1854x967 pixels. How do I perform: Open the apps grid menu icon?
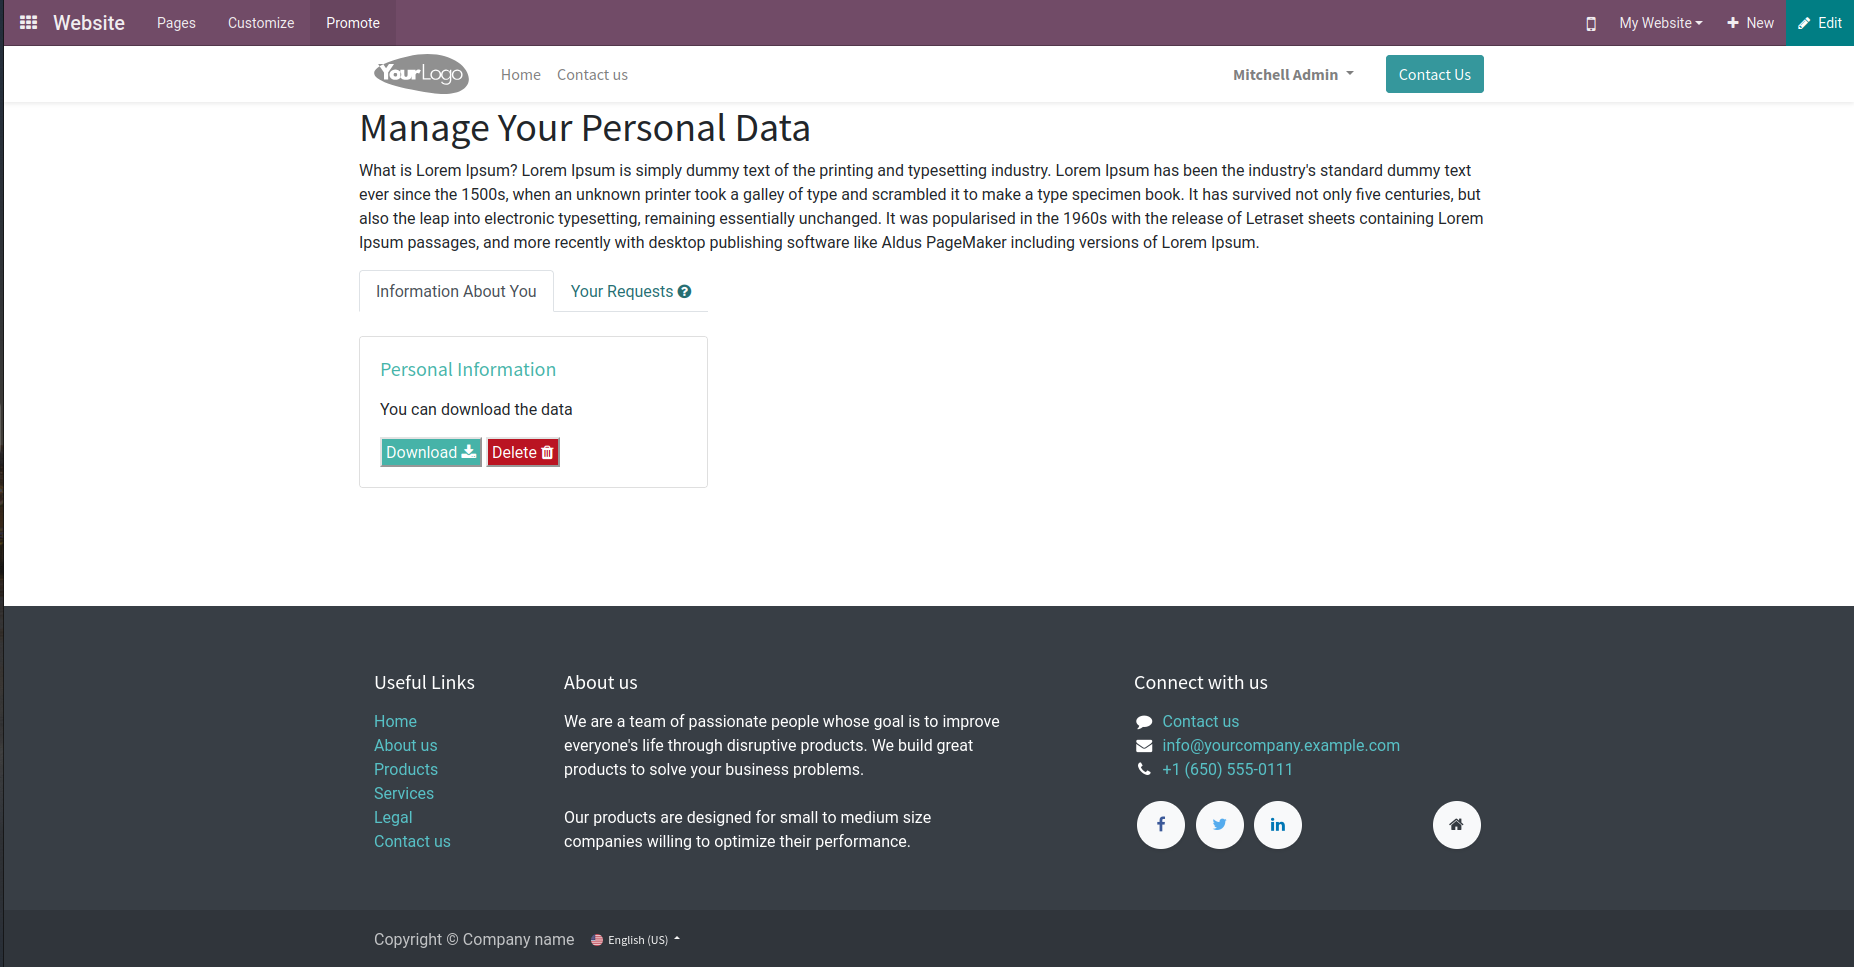(x=29, y=22)
